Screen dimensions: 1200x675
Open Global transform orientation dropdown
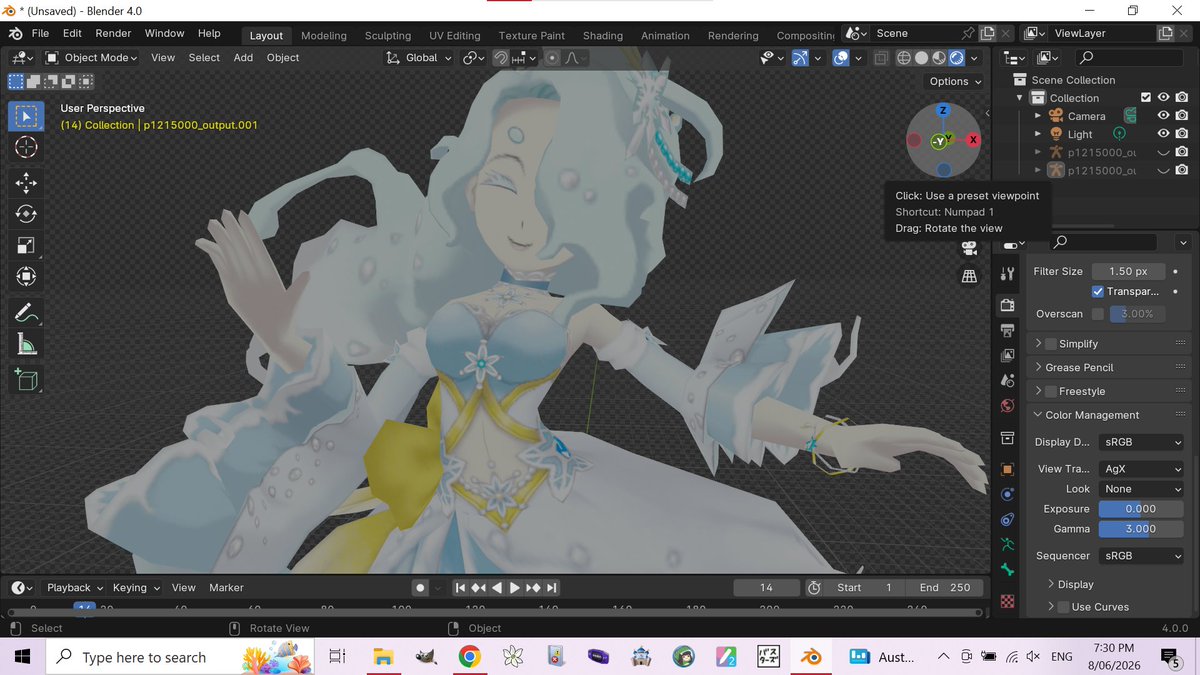pos(419,58)
